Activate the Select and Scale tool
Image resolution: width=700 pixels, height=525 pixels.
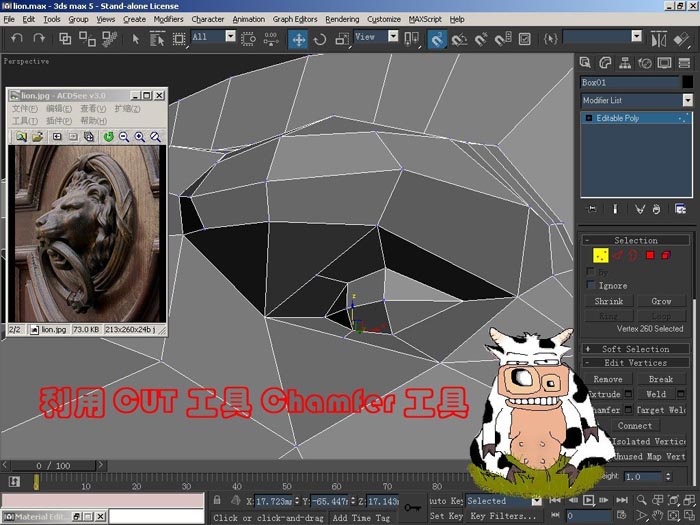tap(342, 39)
